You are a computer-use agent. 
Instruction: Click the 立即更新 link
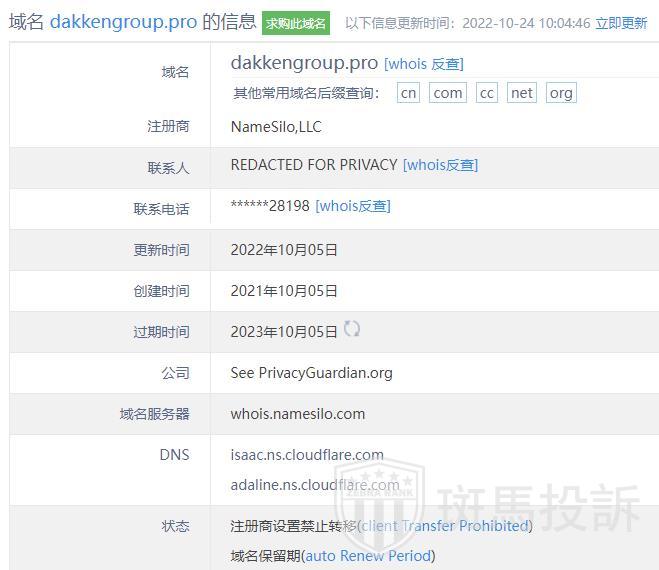point(621,23)
